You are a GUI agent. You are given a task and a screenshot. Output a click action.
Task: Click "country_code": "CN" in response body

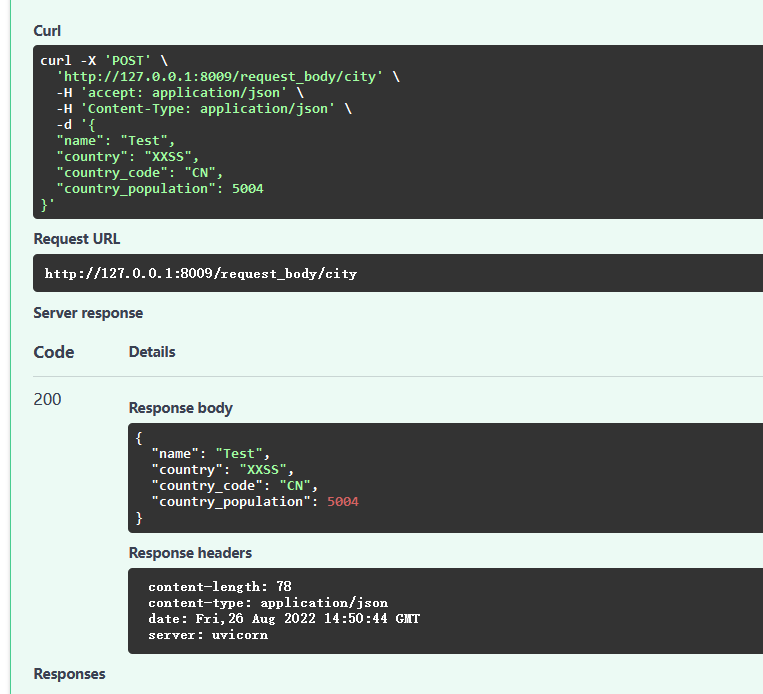tap(235, 486)
